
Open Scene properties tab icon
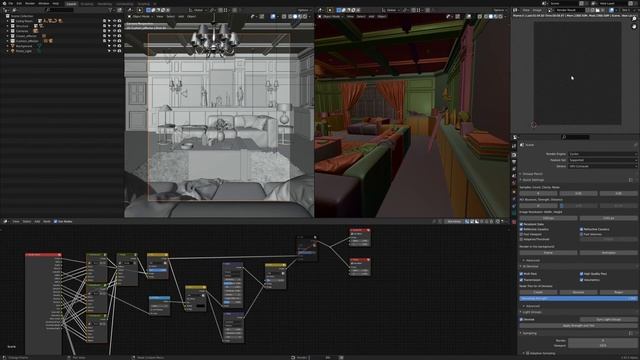click(514, 176)
